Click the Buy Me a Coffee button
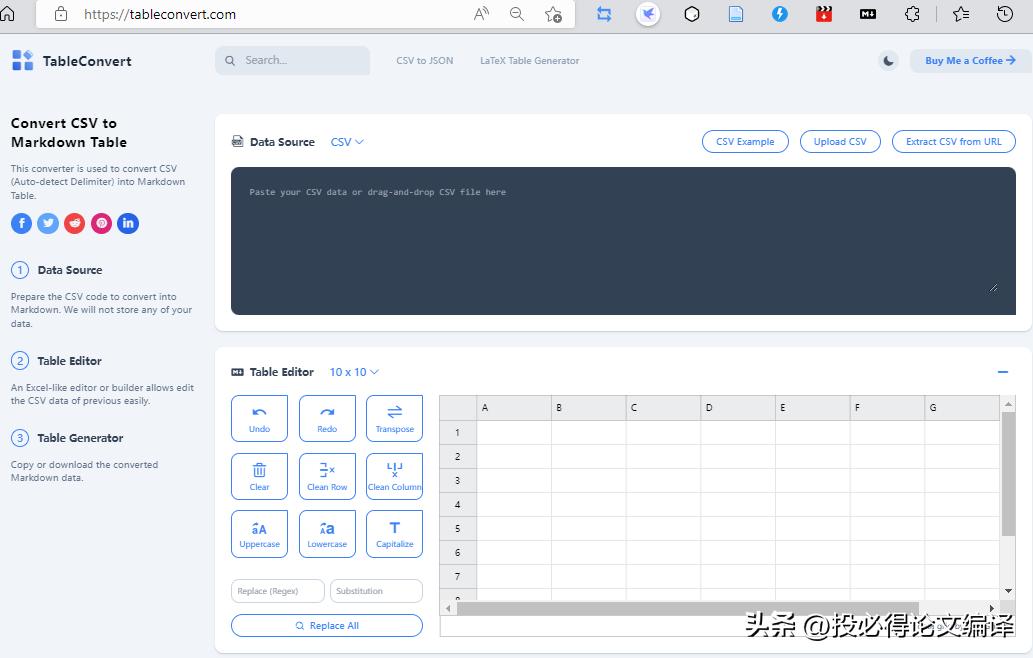The image size is (1033, 658). click(x=970, y=61)
